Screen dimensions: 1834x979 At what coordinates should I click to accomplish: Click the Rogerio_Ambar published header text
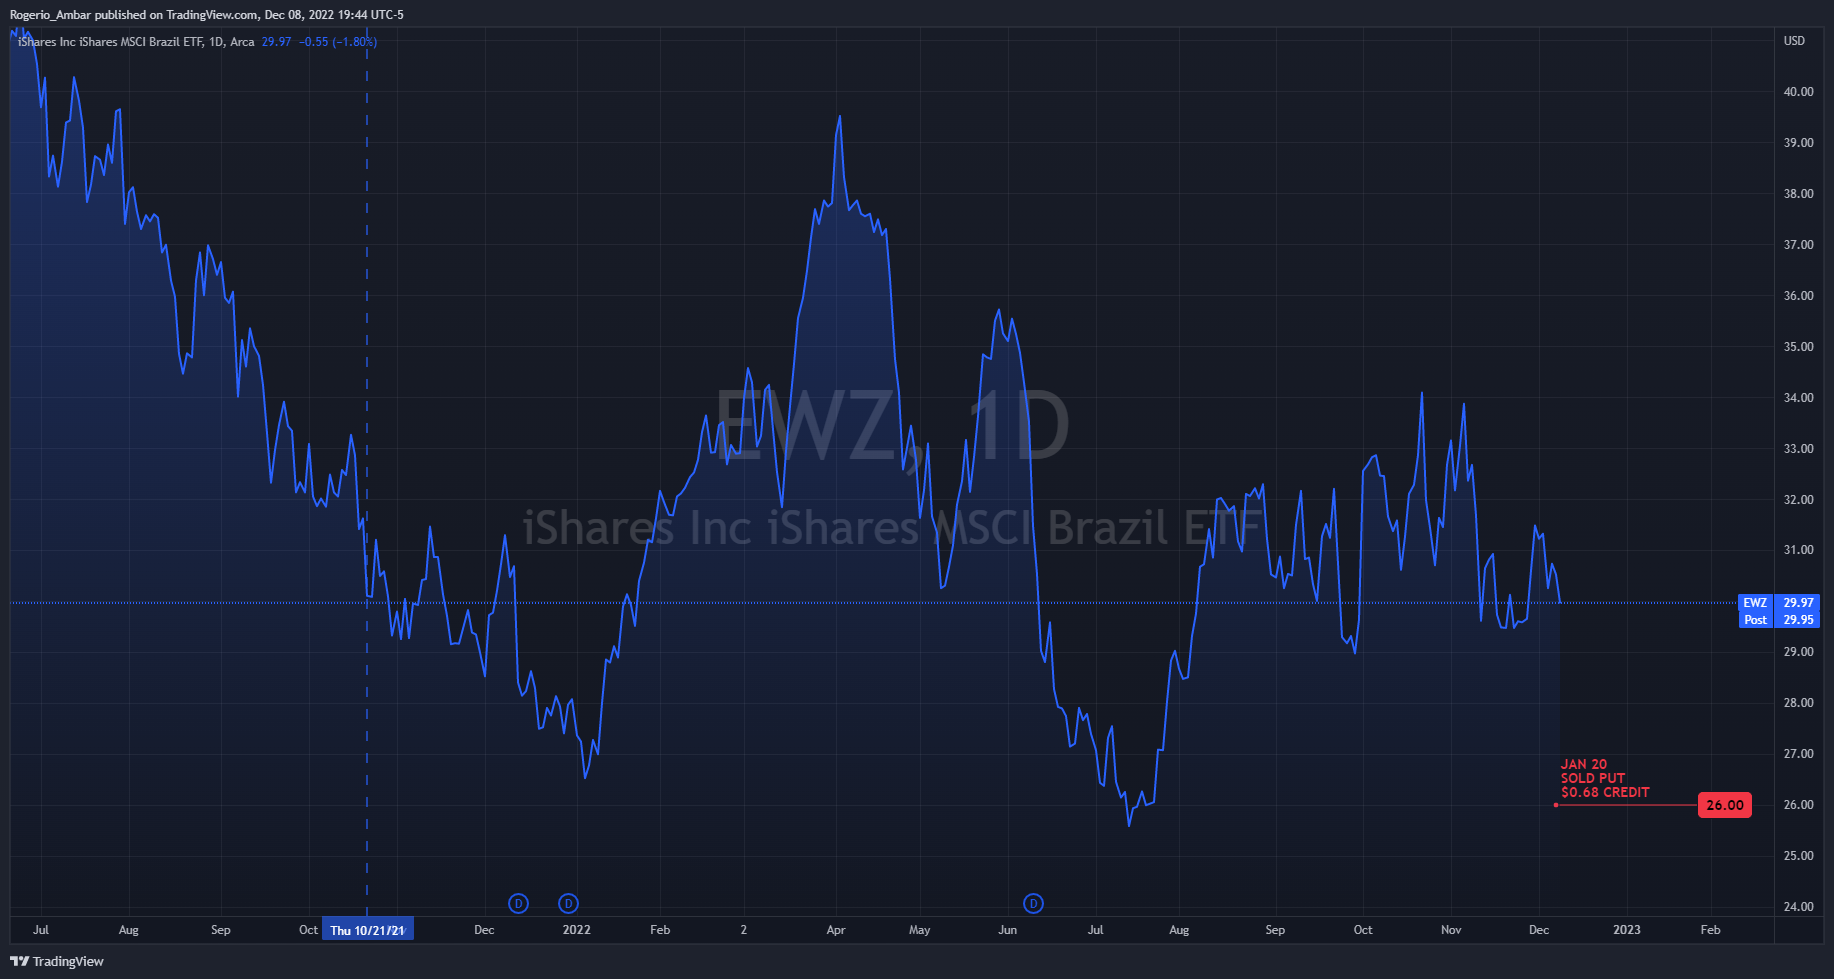[x=207, y=15]
